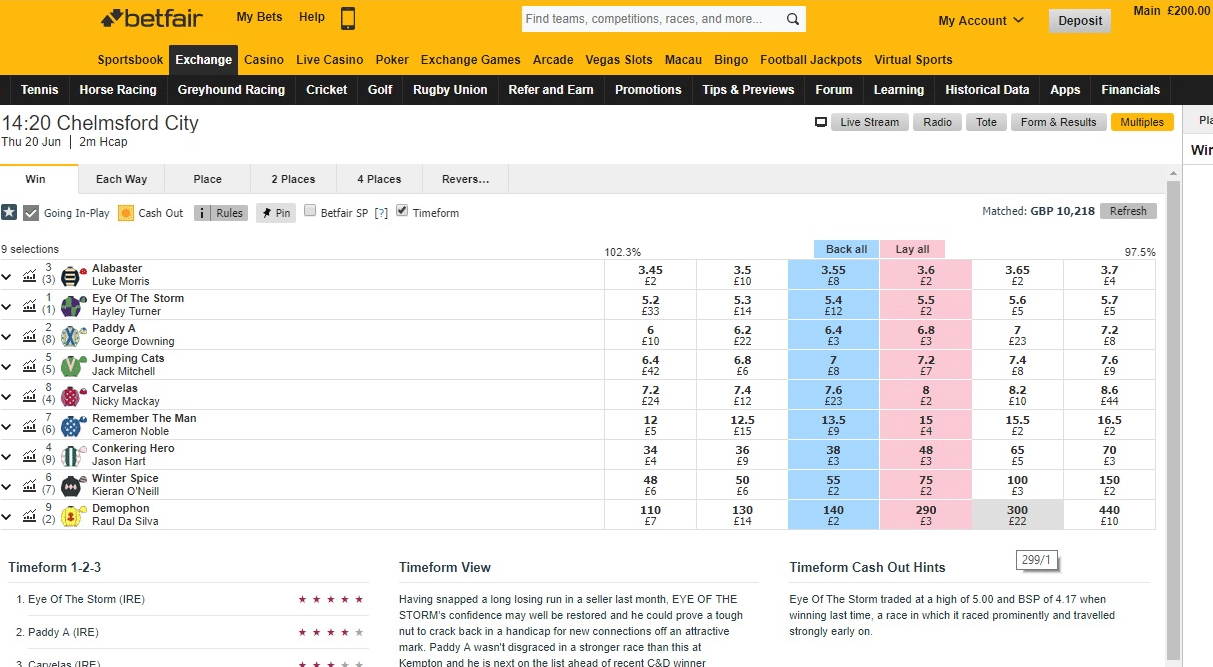Toggle the Pin button
Screen dimensions: 1213x667
tap(275, 213)
